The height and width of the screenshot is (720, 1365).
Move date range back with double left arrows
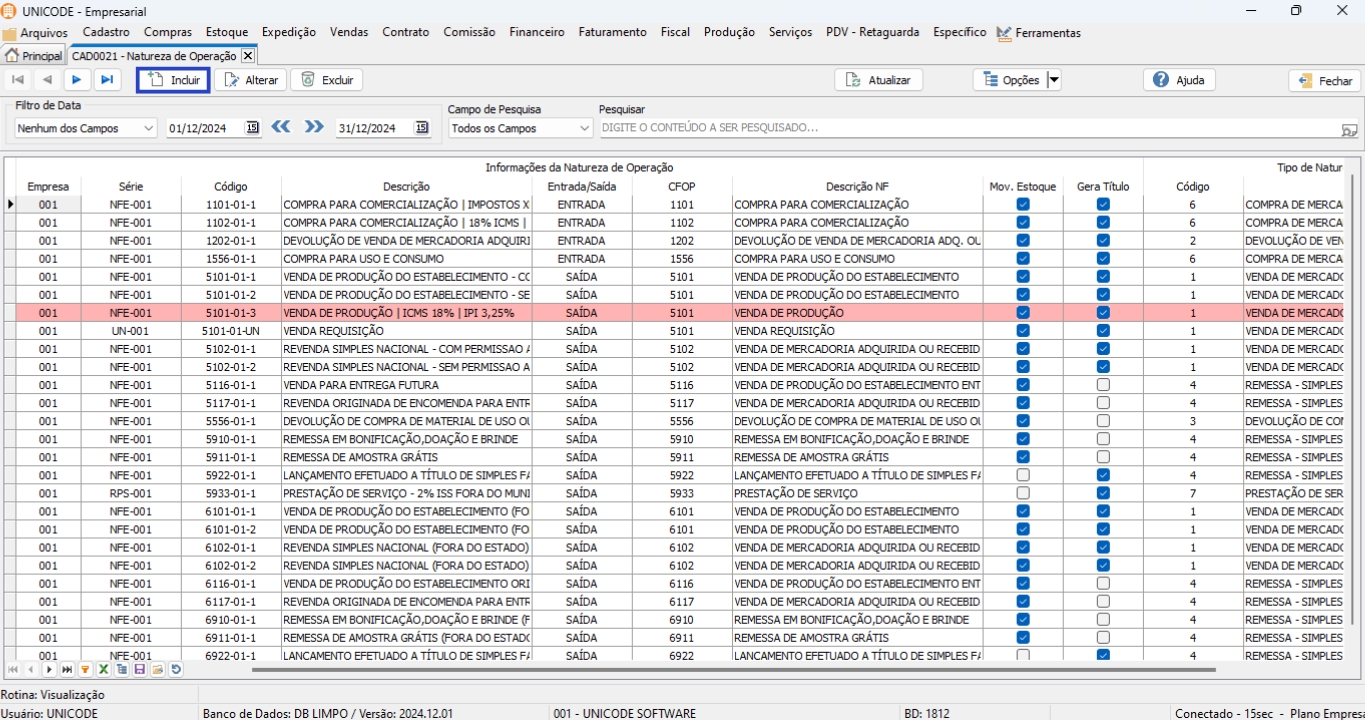pos(281,127)
